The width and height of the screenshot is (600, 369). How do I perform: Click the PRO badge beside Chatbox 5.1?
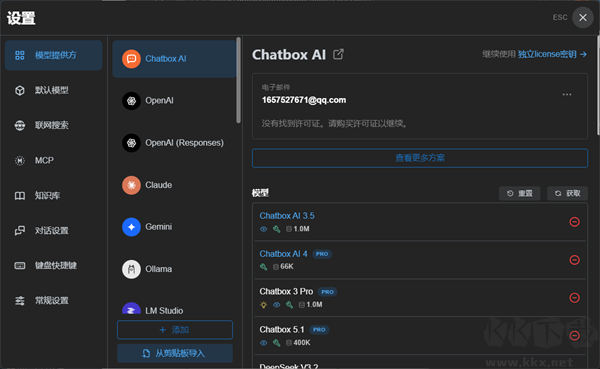pos(319,330)
